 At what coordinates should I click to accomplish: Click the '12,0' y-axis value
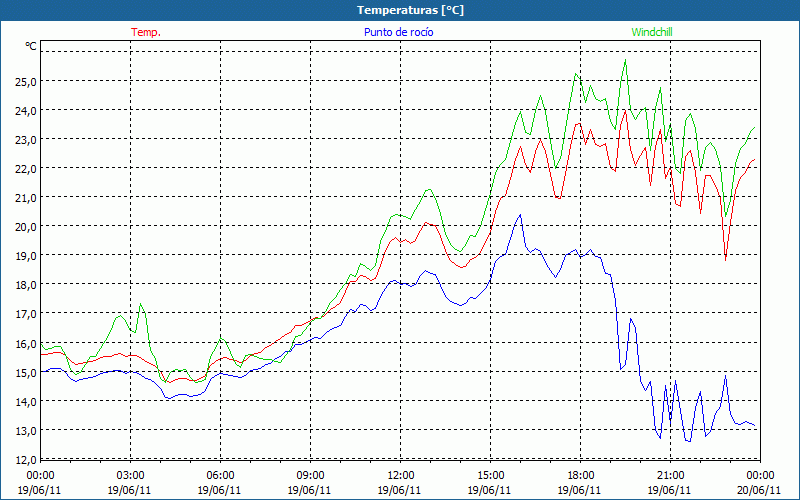point(24,460)
